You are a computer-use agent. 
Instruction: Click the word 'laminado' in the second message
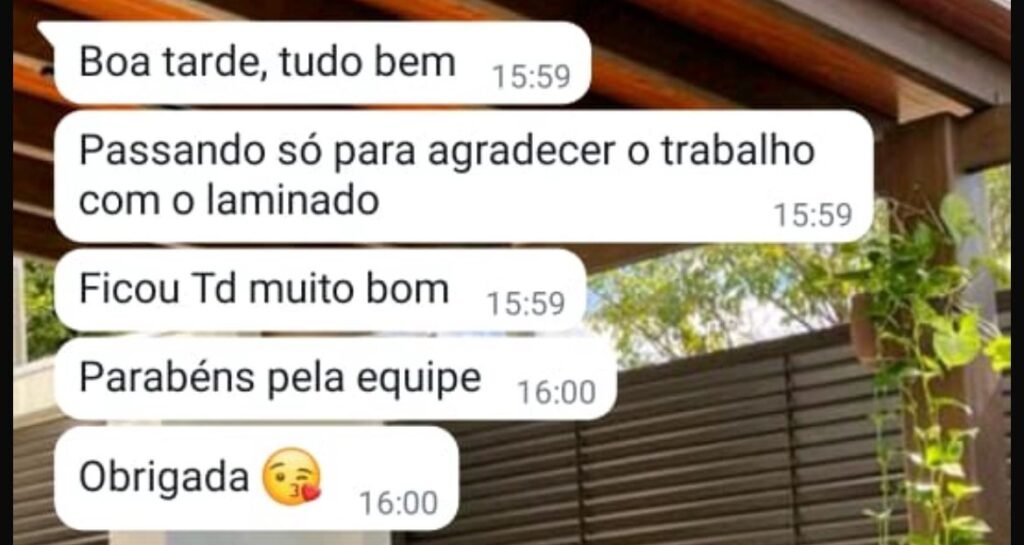(x=293, y=200)
